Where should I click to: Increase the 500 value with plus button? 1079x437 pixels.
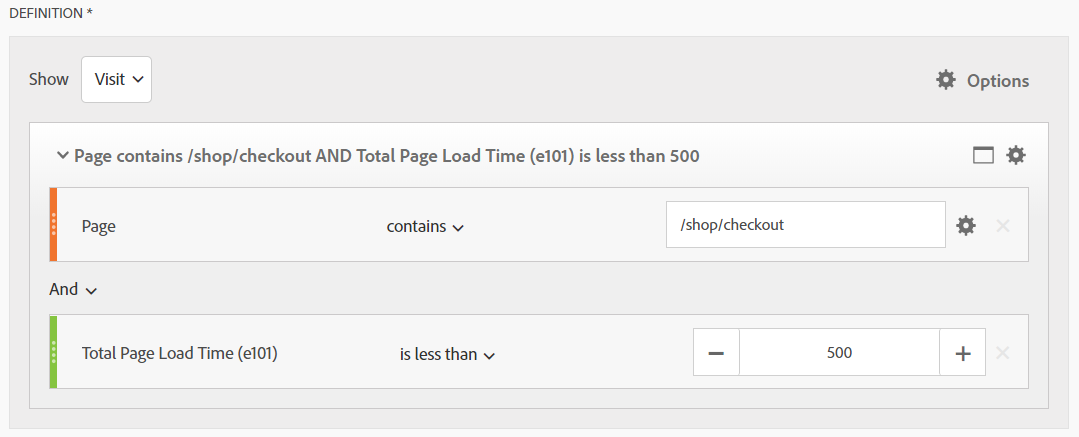tap(963, 353)
